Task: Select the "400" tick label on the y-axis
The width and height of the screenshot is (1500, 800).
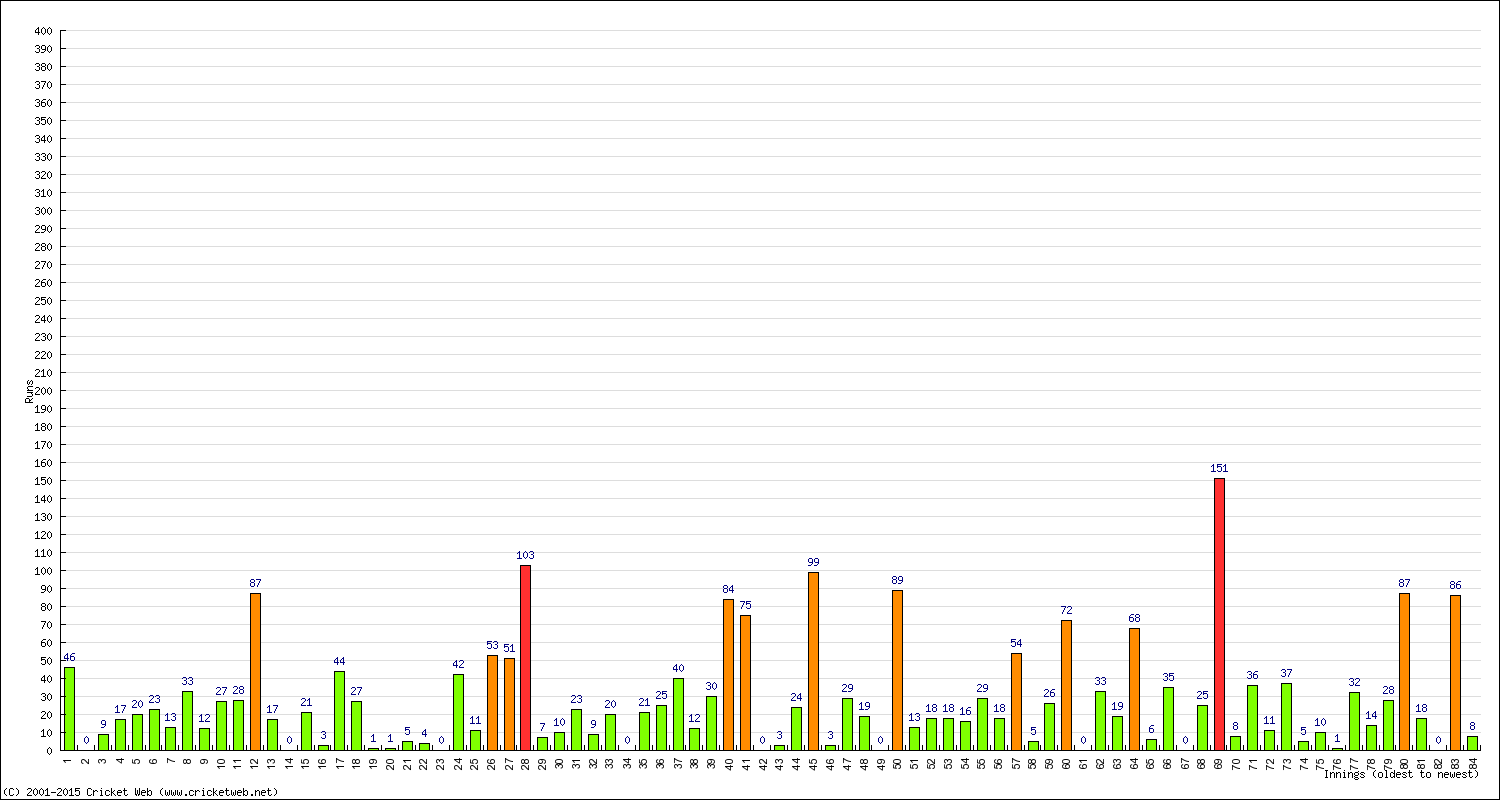Action: coord(43,31)
